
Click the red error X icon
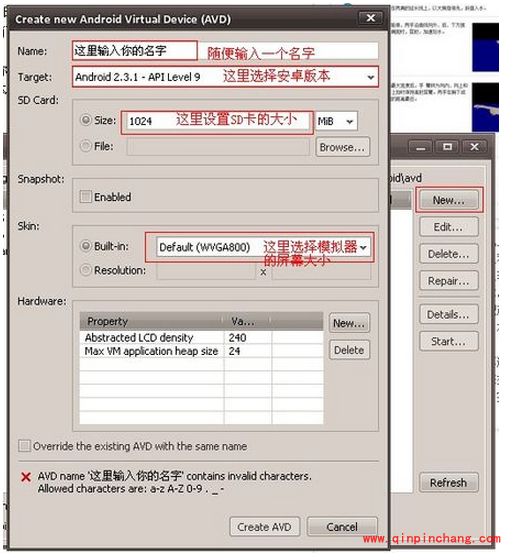coord(26,477)
